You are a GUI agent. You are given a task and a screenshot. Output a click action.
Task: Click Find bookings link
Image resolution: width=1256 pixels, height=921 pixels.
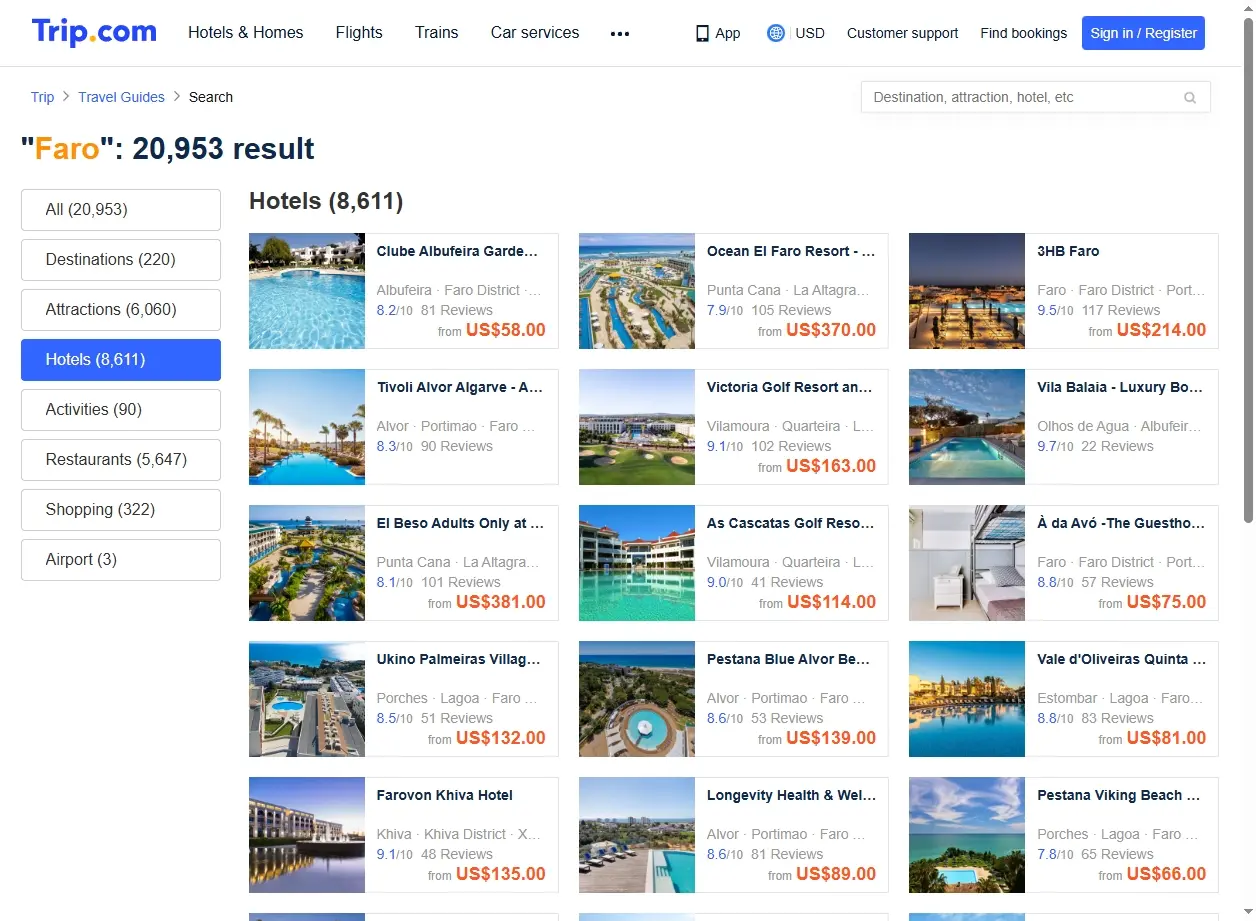point(1023,33)
